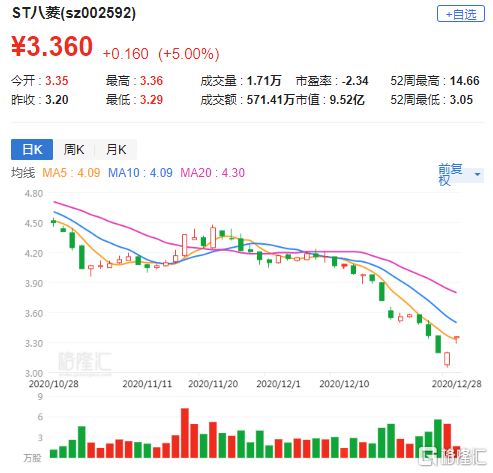Add ST八菱 to watchlist with +自选
The height and width of the screenshot is (473, 493).
[461, 14]
